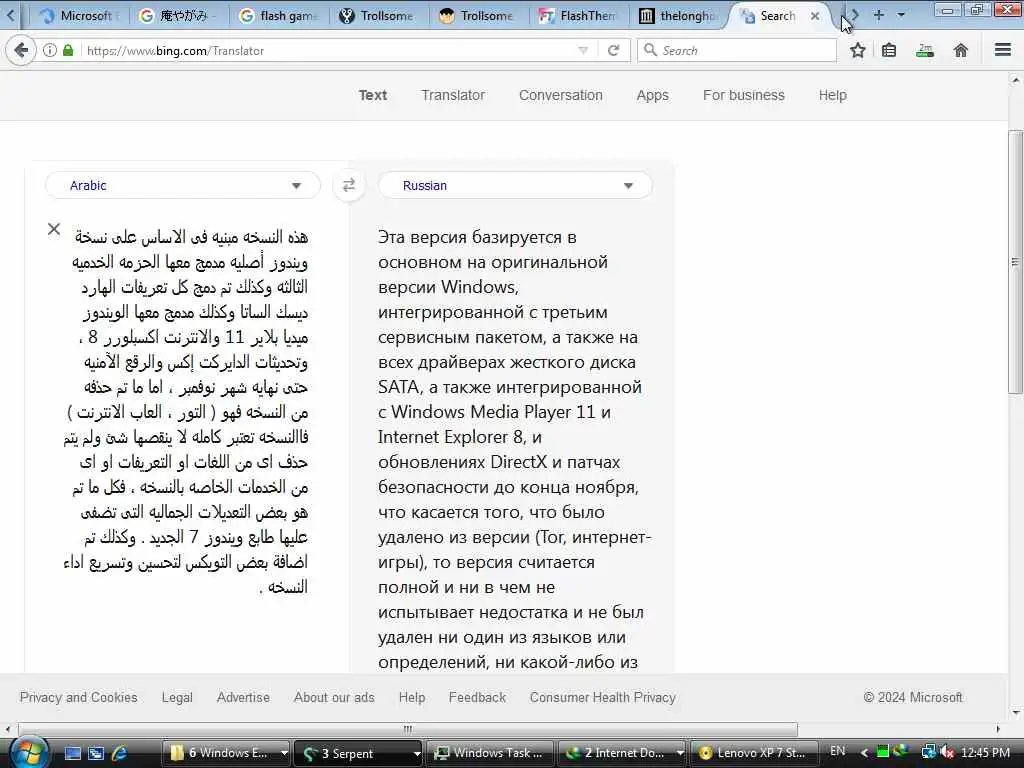Expand the Arabic source language dropdown
The image size is (1024, 768).
[183, 185]
